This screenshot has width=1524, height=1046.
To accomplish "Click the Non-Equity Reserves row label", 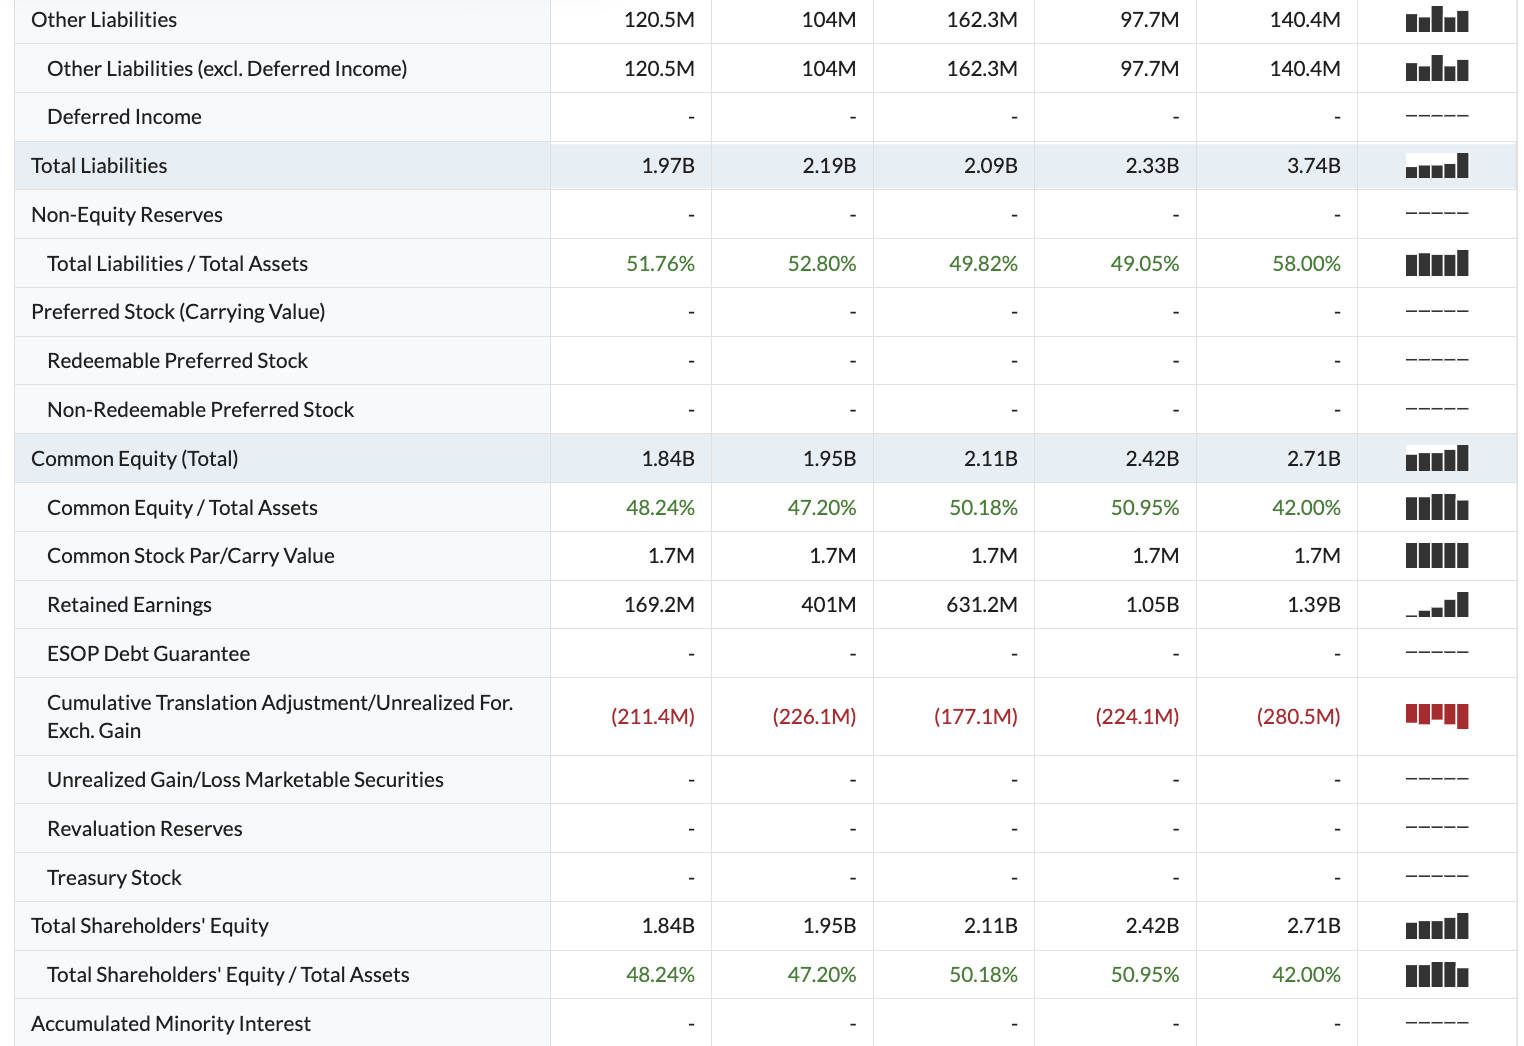I will tap(127, 215).
